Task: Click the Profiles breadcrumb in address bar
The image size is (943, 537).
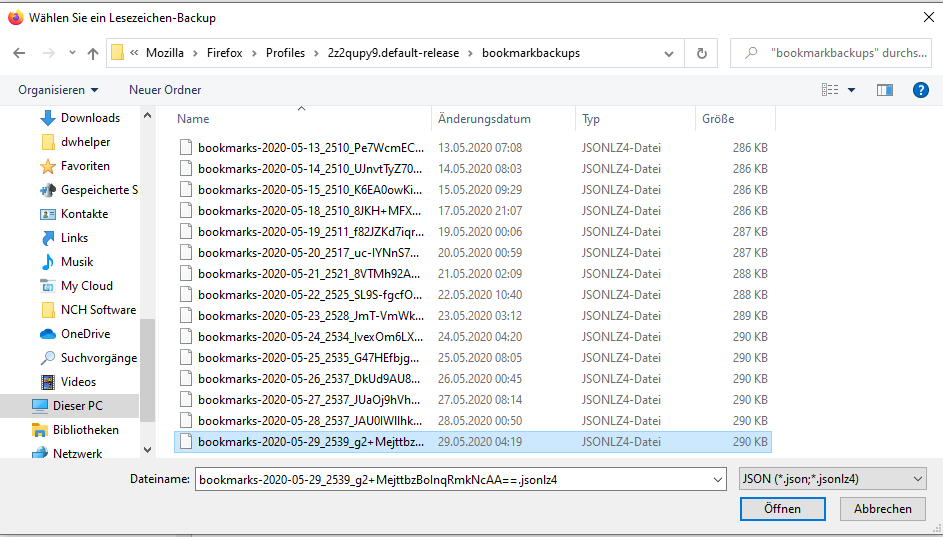Action: [x=285, y=53]
